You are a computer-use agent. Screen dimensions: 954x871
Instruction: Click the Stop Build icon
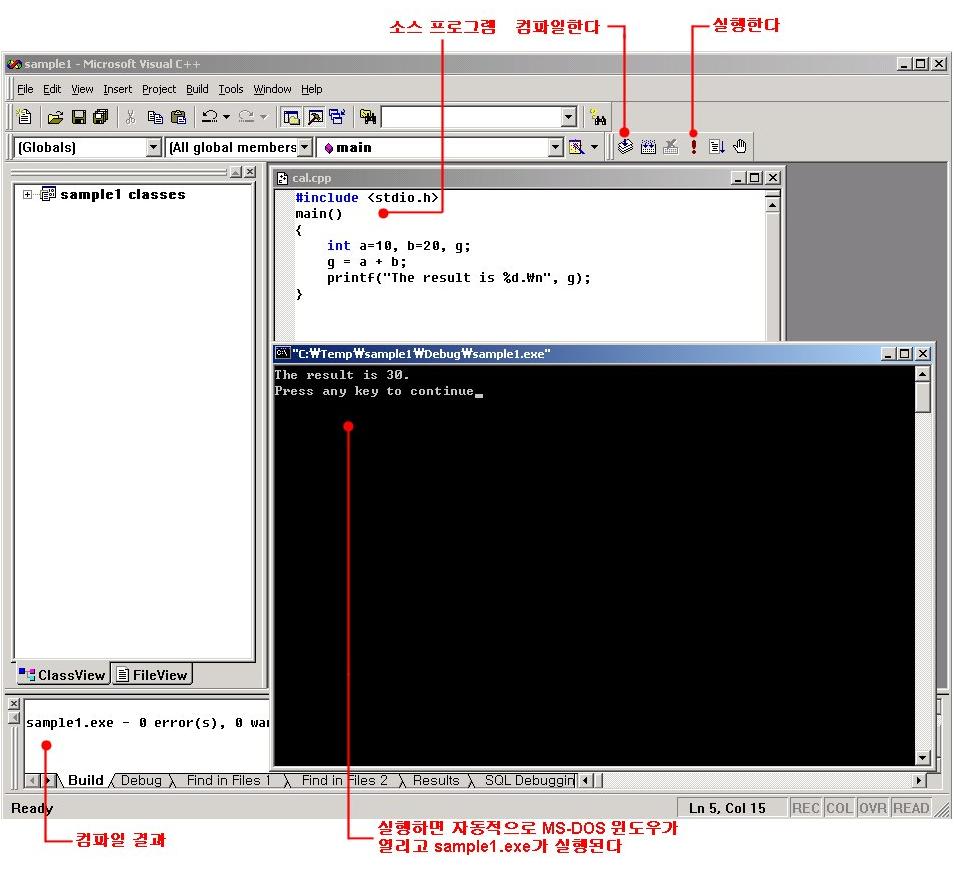pyautogui.click(x=670, y=147)
